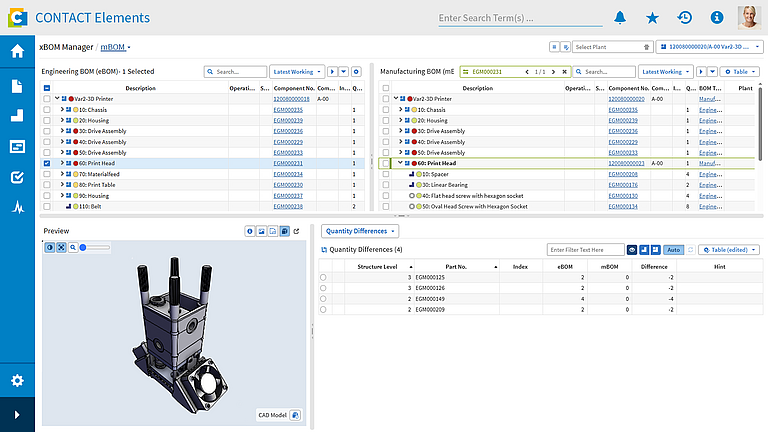Expand eBOM 70: Materialfeed node
Viewport: 768px width, 432px height.
(62, 174)
